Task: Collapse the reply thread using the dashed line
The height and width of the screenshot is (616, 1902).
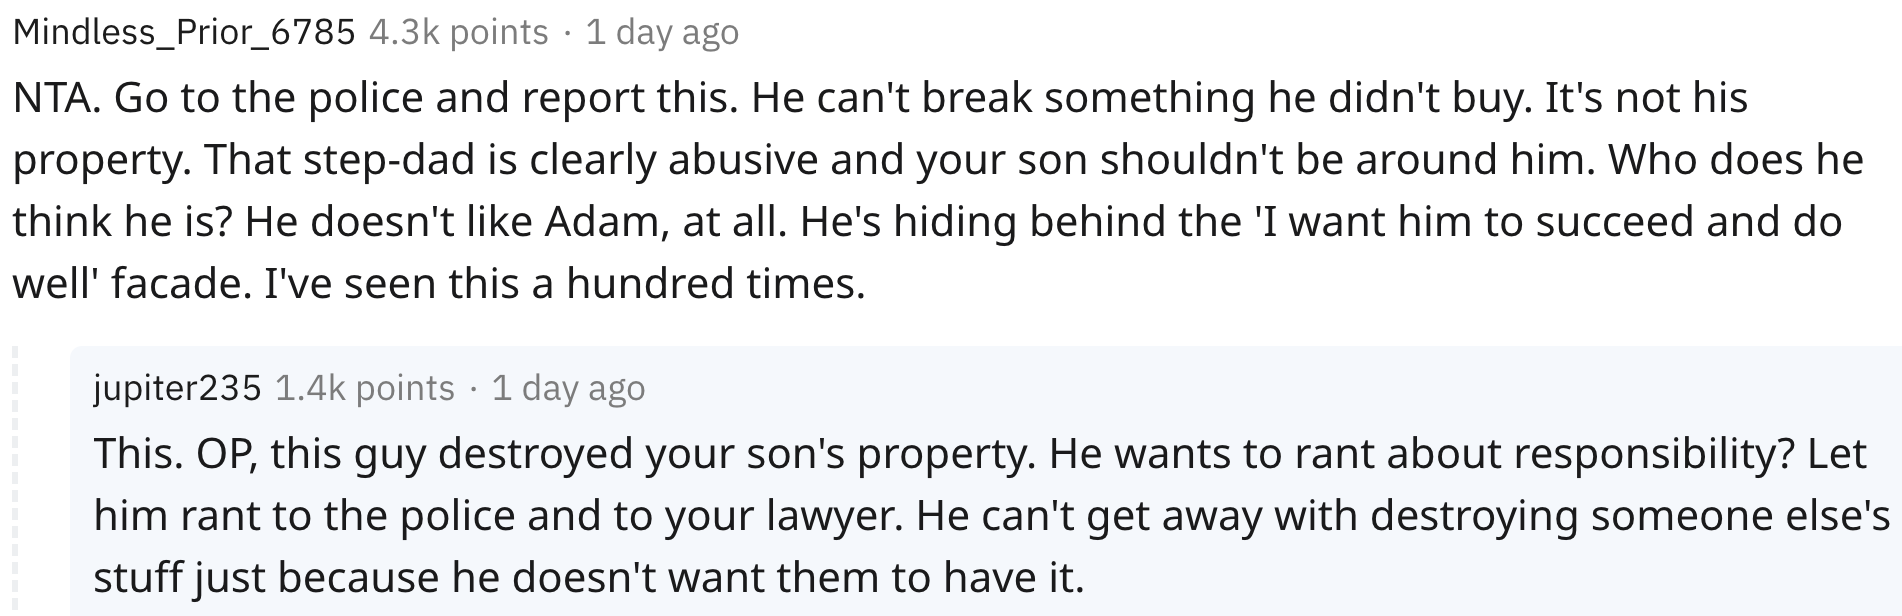Action: coord(15,480)
